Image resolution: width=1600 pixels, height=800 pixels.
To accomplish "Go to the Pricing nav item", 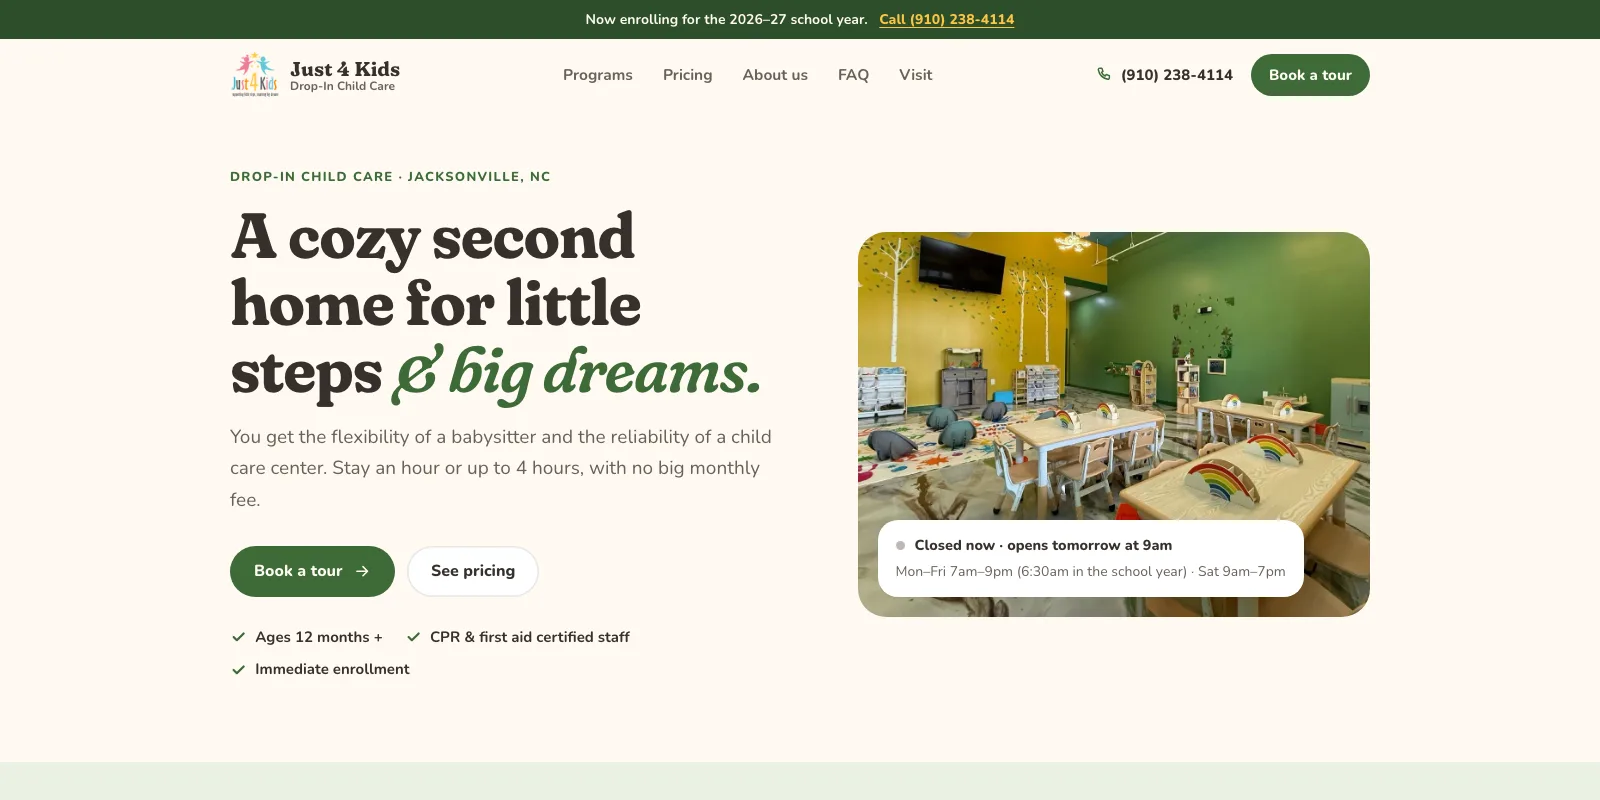I will tap(688, 75).
